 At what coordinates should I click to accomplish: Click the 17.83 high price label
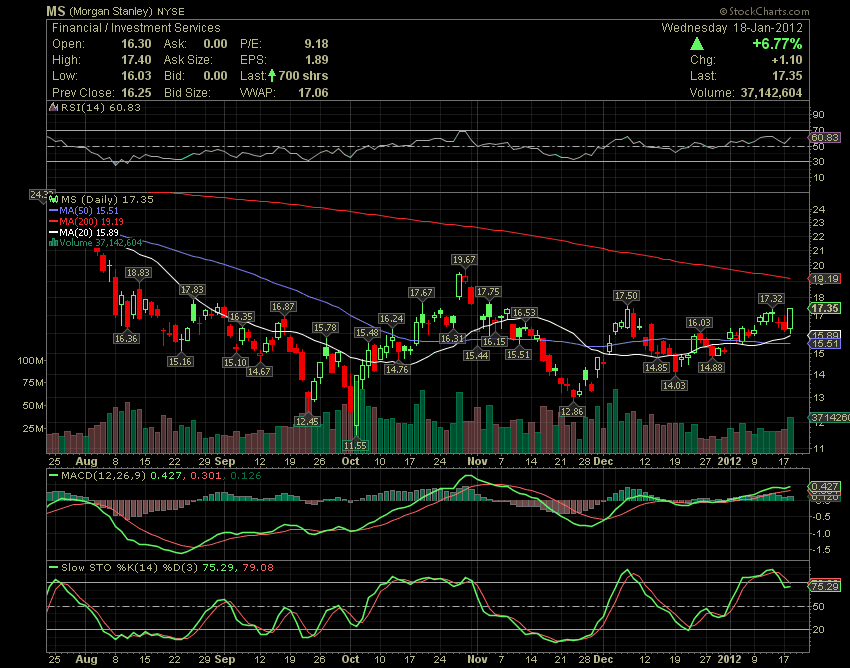[192, 290]
